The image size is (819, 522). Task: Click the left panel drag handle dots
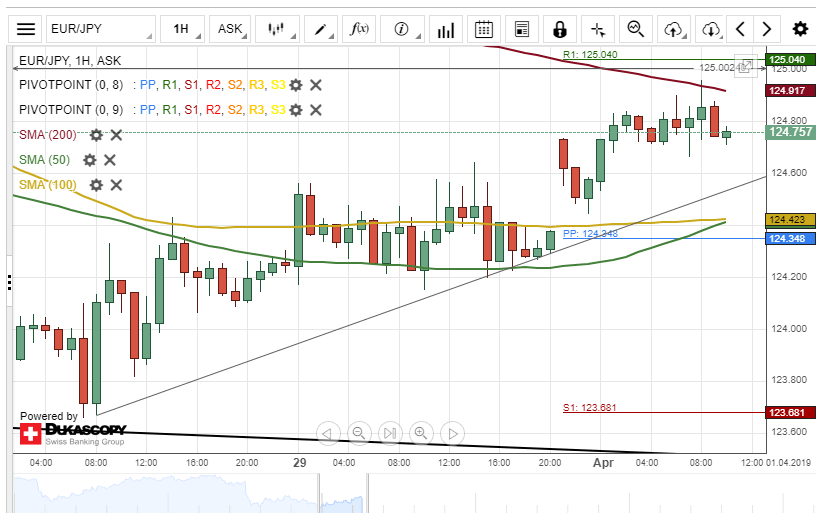pos(9,283)
